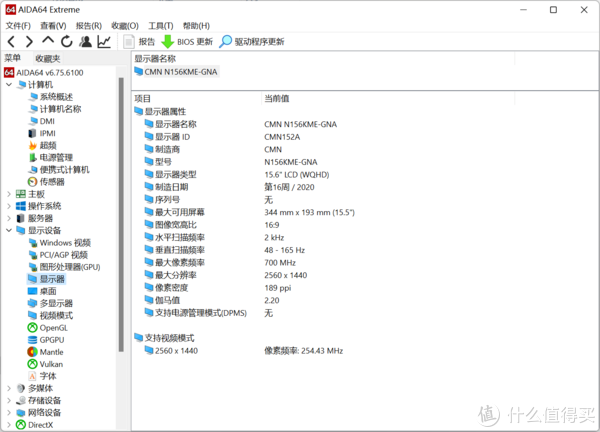Open the GPGPU tree item
Screen dimensions: 600x432
[x=46, y=340]
